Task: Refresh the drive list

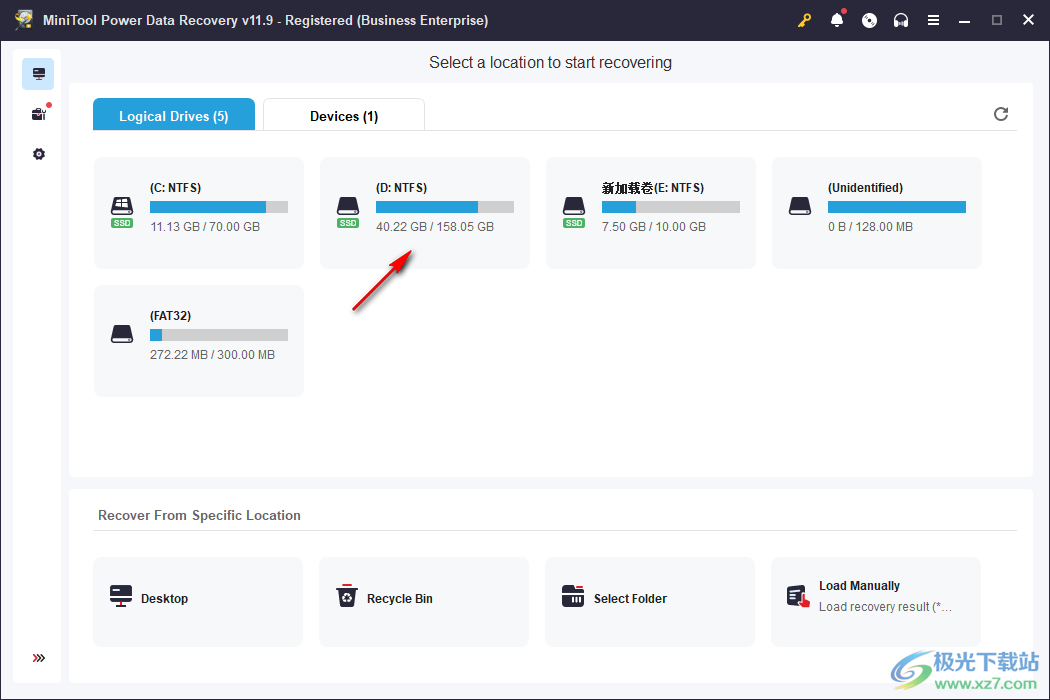Action: coord(1000,114)
